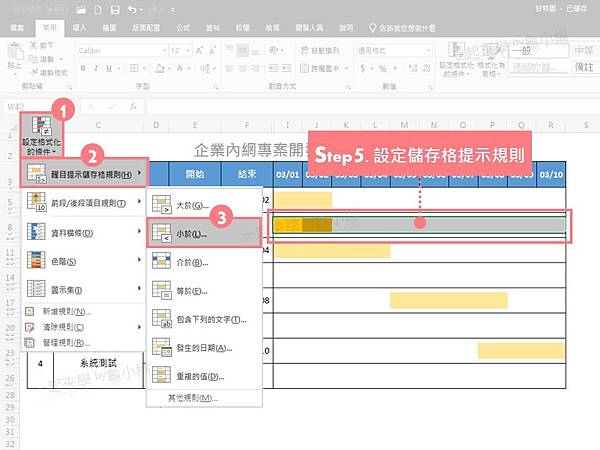
Task: Select the column C header
Action: [98, 125]
